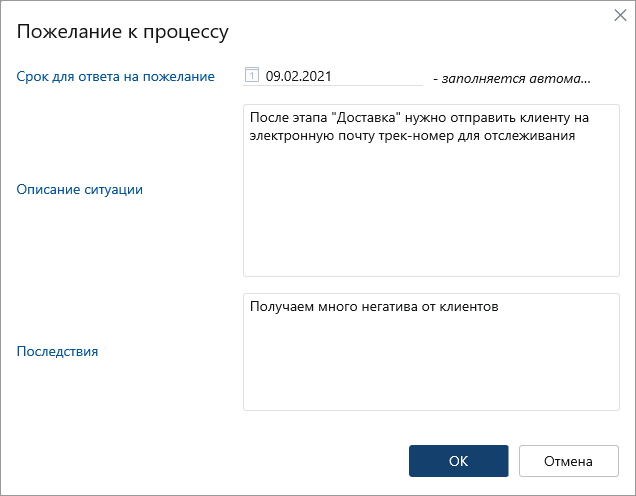The width and height of the screenshot is (636, 496).
Task: Click the 'Последствия' field label
Action: click(58, 351)
